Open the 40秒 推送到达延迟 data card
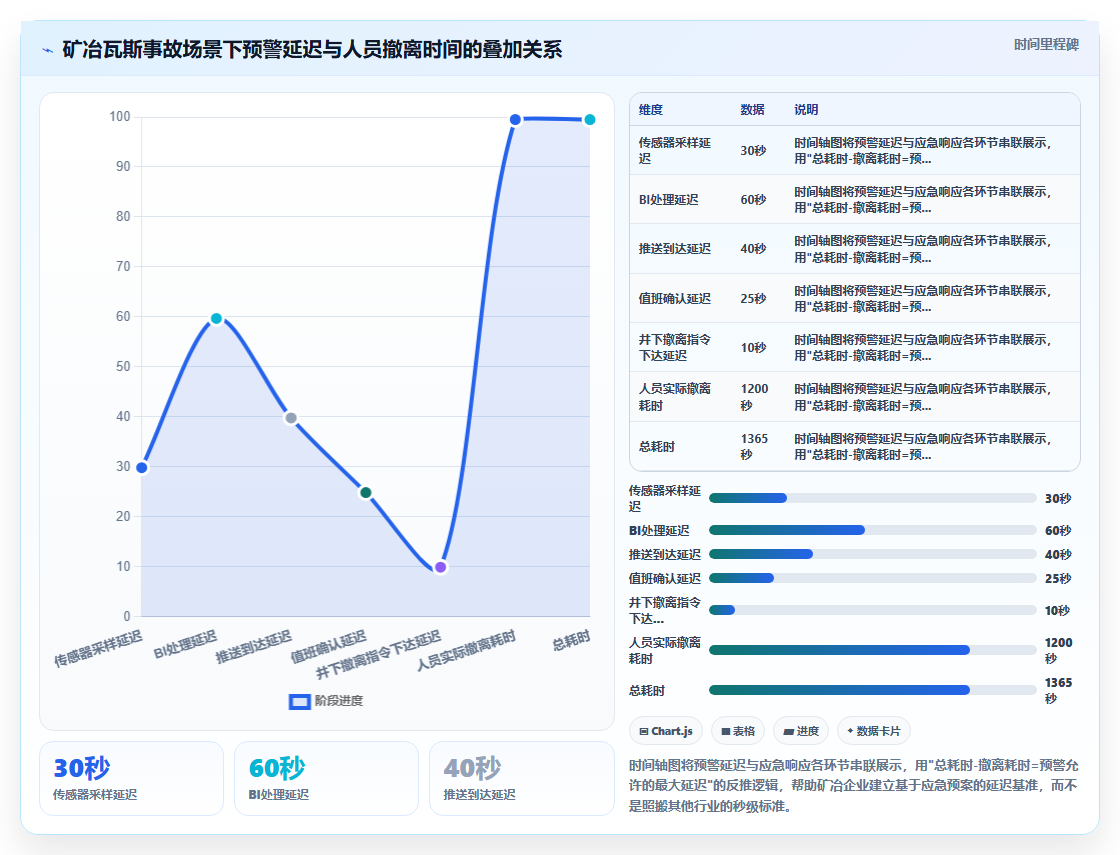The image size is (1120, 855). click(521, 779)
